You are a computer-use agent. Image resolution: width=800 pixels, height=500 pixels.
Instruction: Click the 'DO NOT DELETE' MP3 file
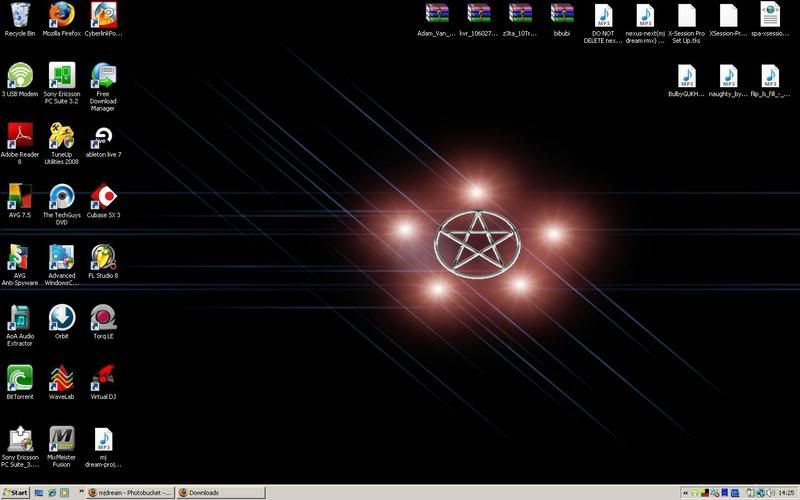604,15
